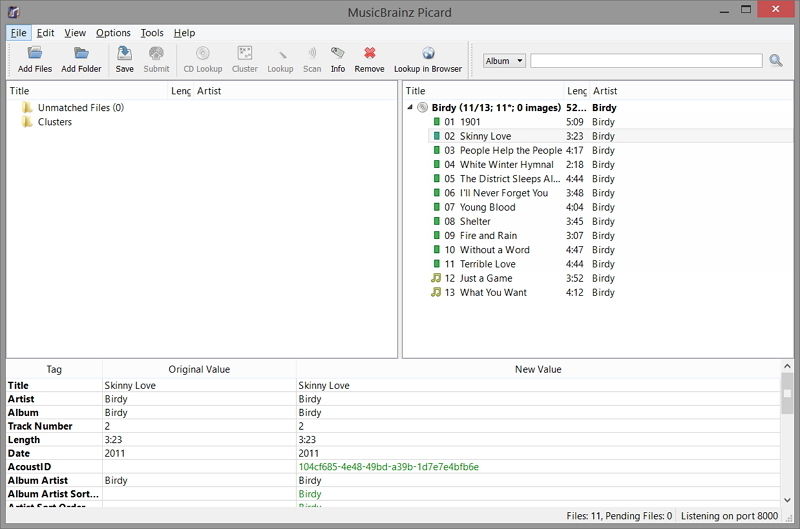Click the Length tag label
The height and width of the screenshot is (529, 800).
[23, 440]
